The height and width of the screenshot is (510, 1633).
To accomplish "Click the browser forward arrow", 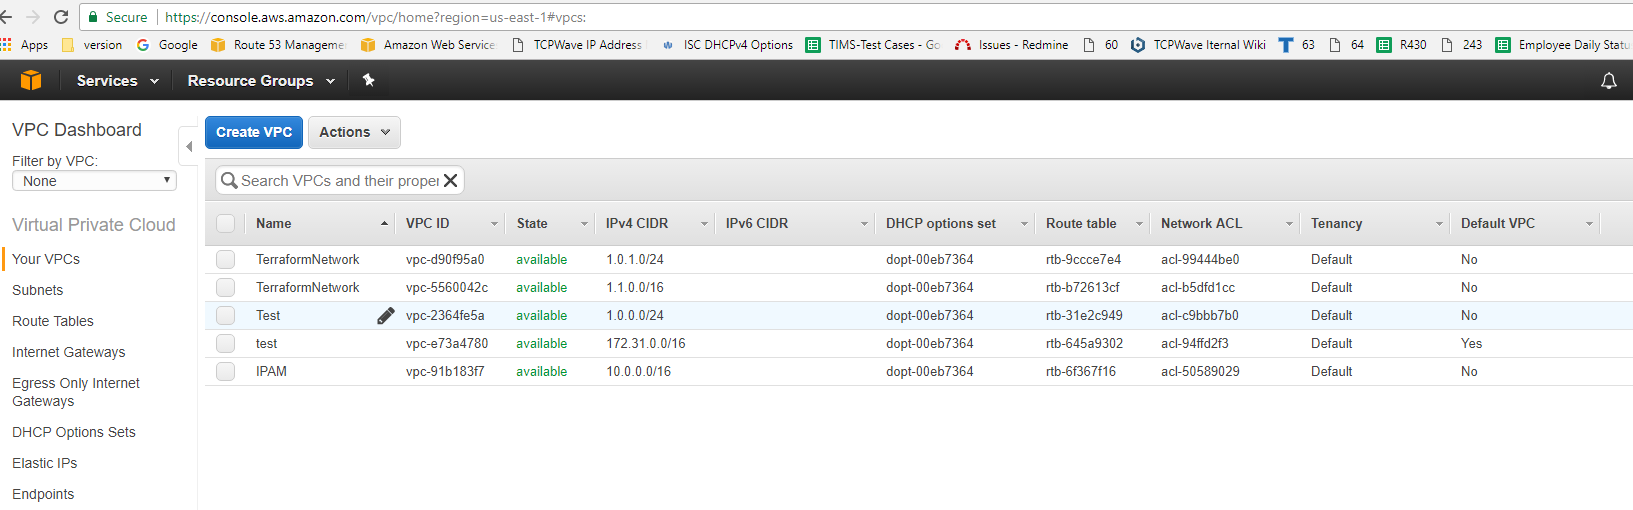I will 33,17.
